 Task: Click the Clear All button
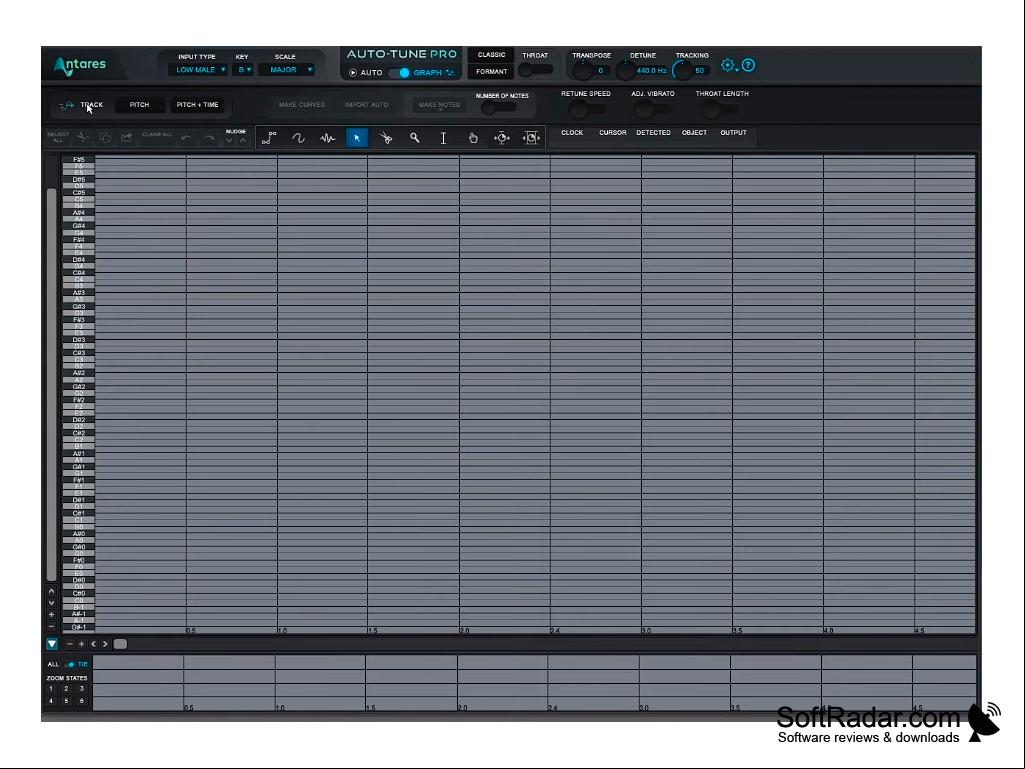point(157,135)
